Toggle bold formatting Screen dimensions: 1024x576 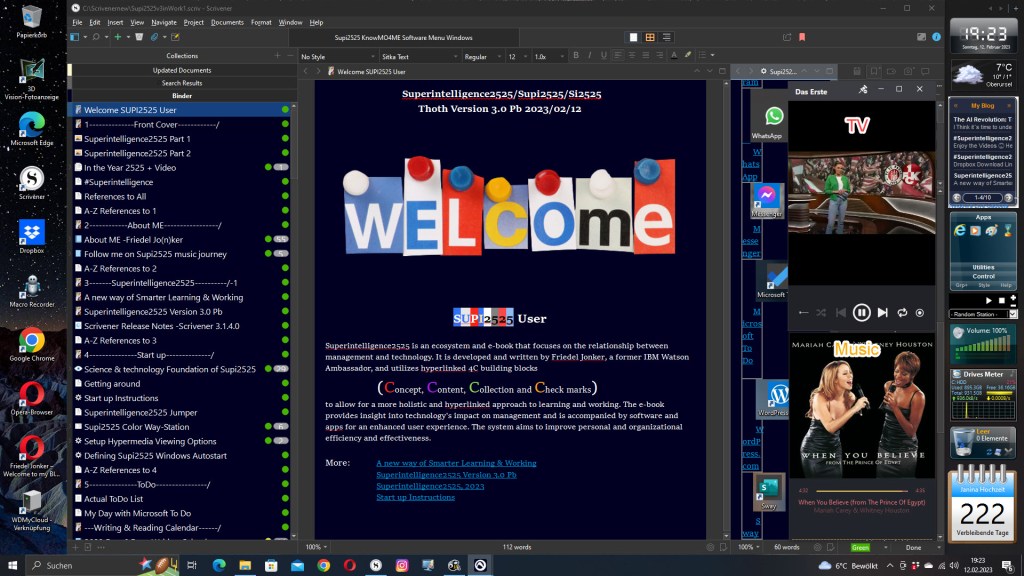[x=575, y=56]
